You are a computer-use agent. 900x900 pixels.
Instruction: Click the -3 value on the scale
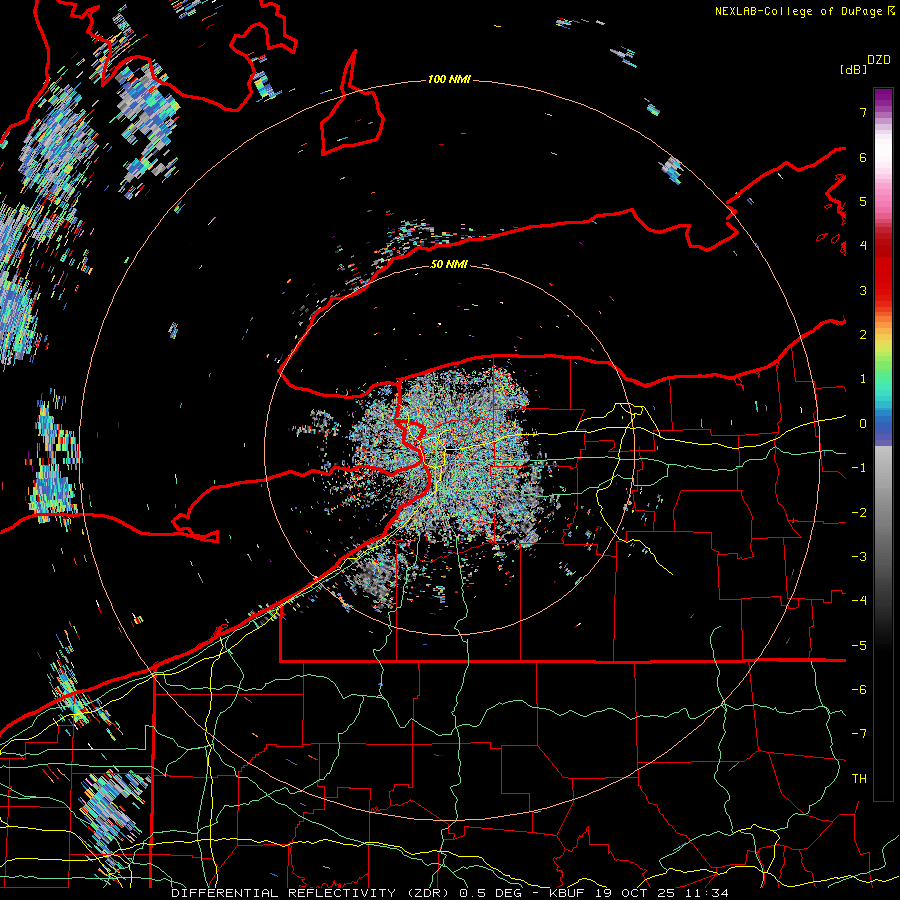point(859,557)
